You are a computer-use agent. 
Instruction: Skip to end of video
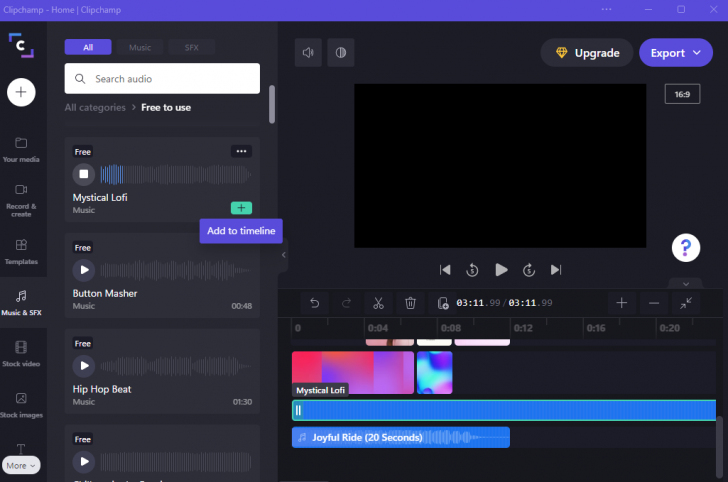pos(556,270)
